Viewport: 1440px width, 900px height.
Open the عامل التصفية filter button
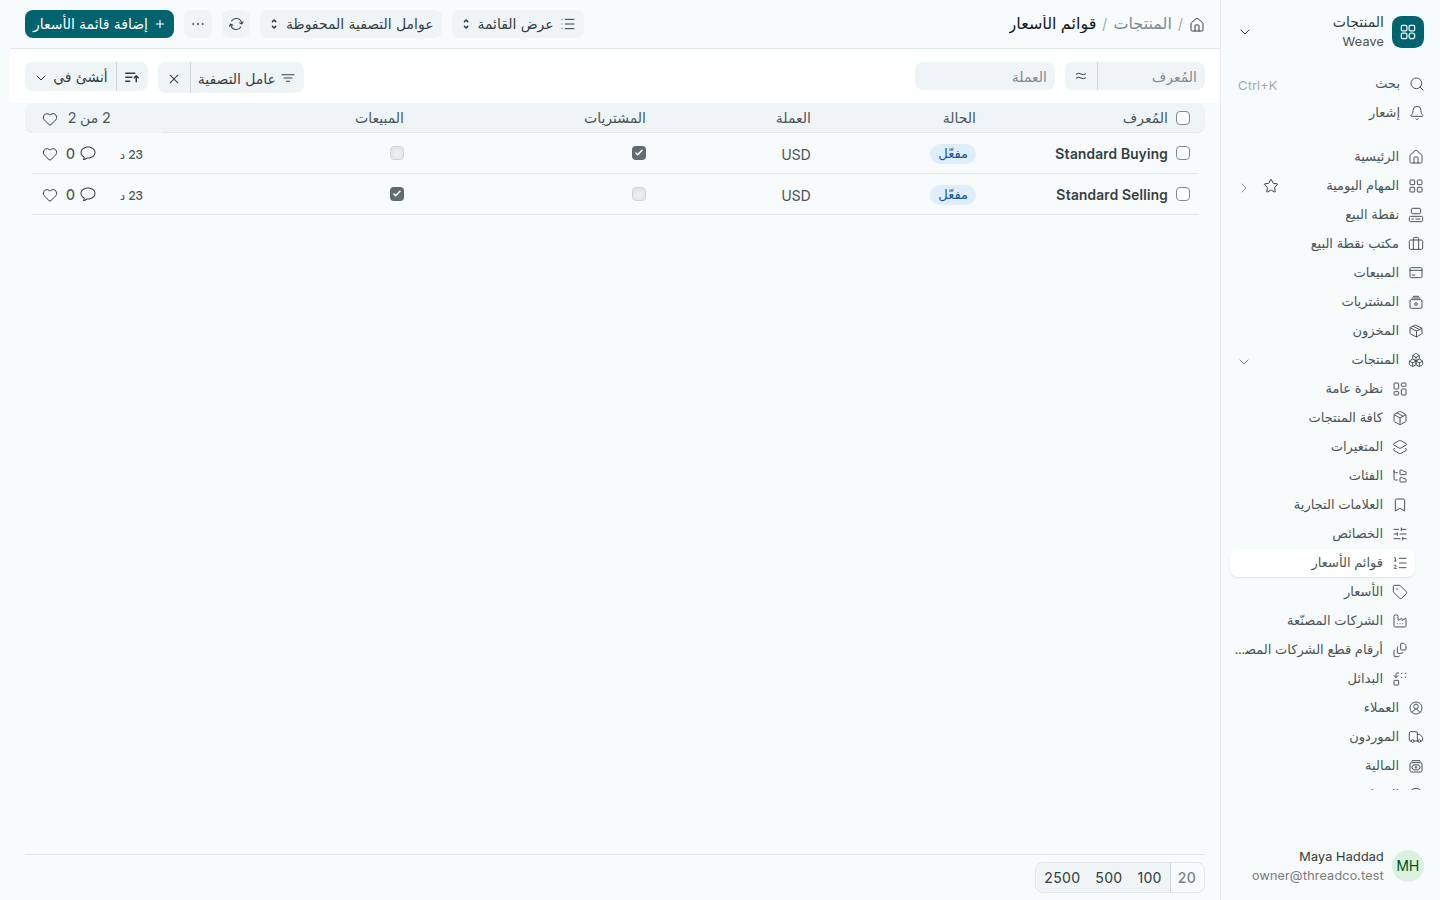point(247,78)
